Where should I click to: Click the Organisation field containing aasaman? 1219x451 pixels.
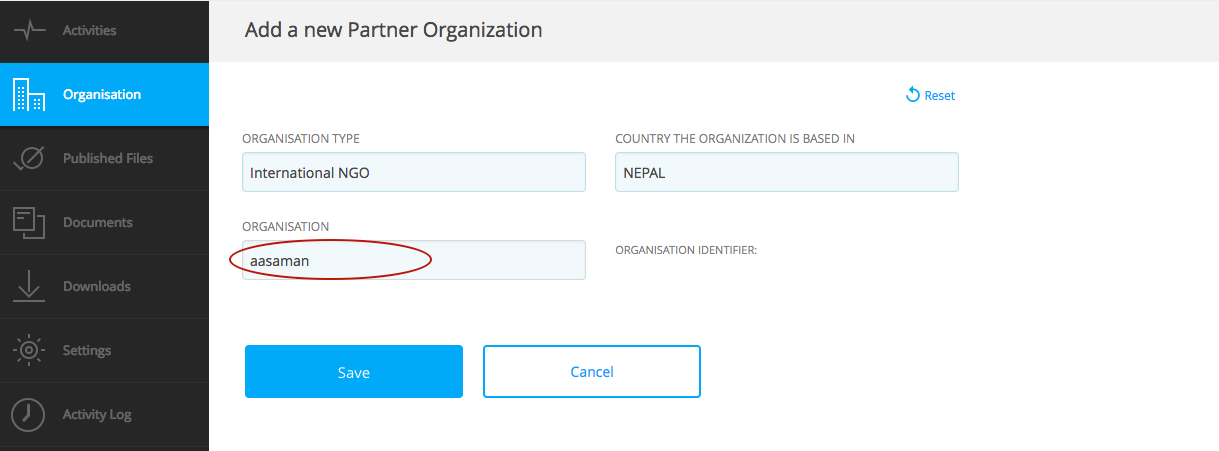click(414, 260)
